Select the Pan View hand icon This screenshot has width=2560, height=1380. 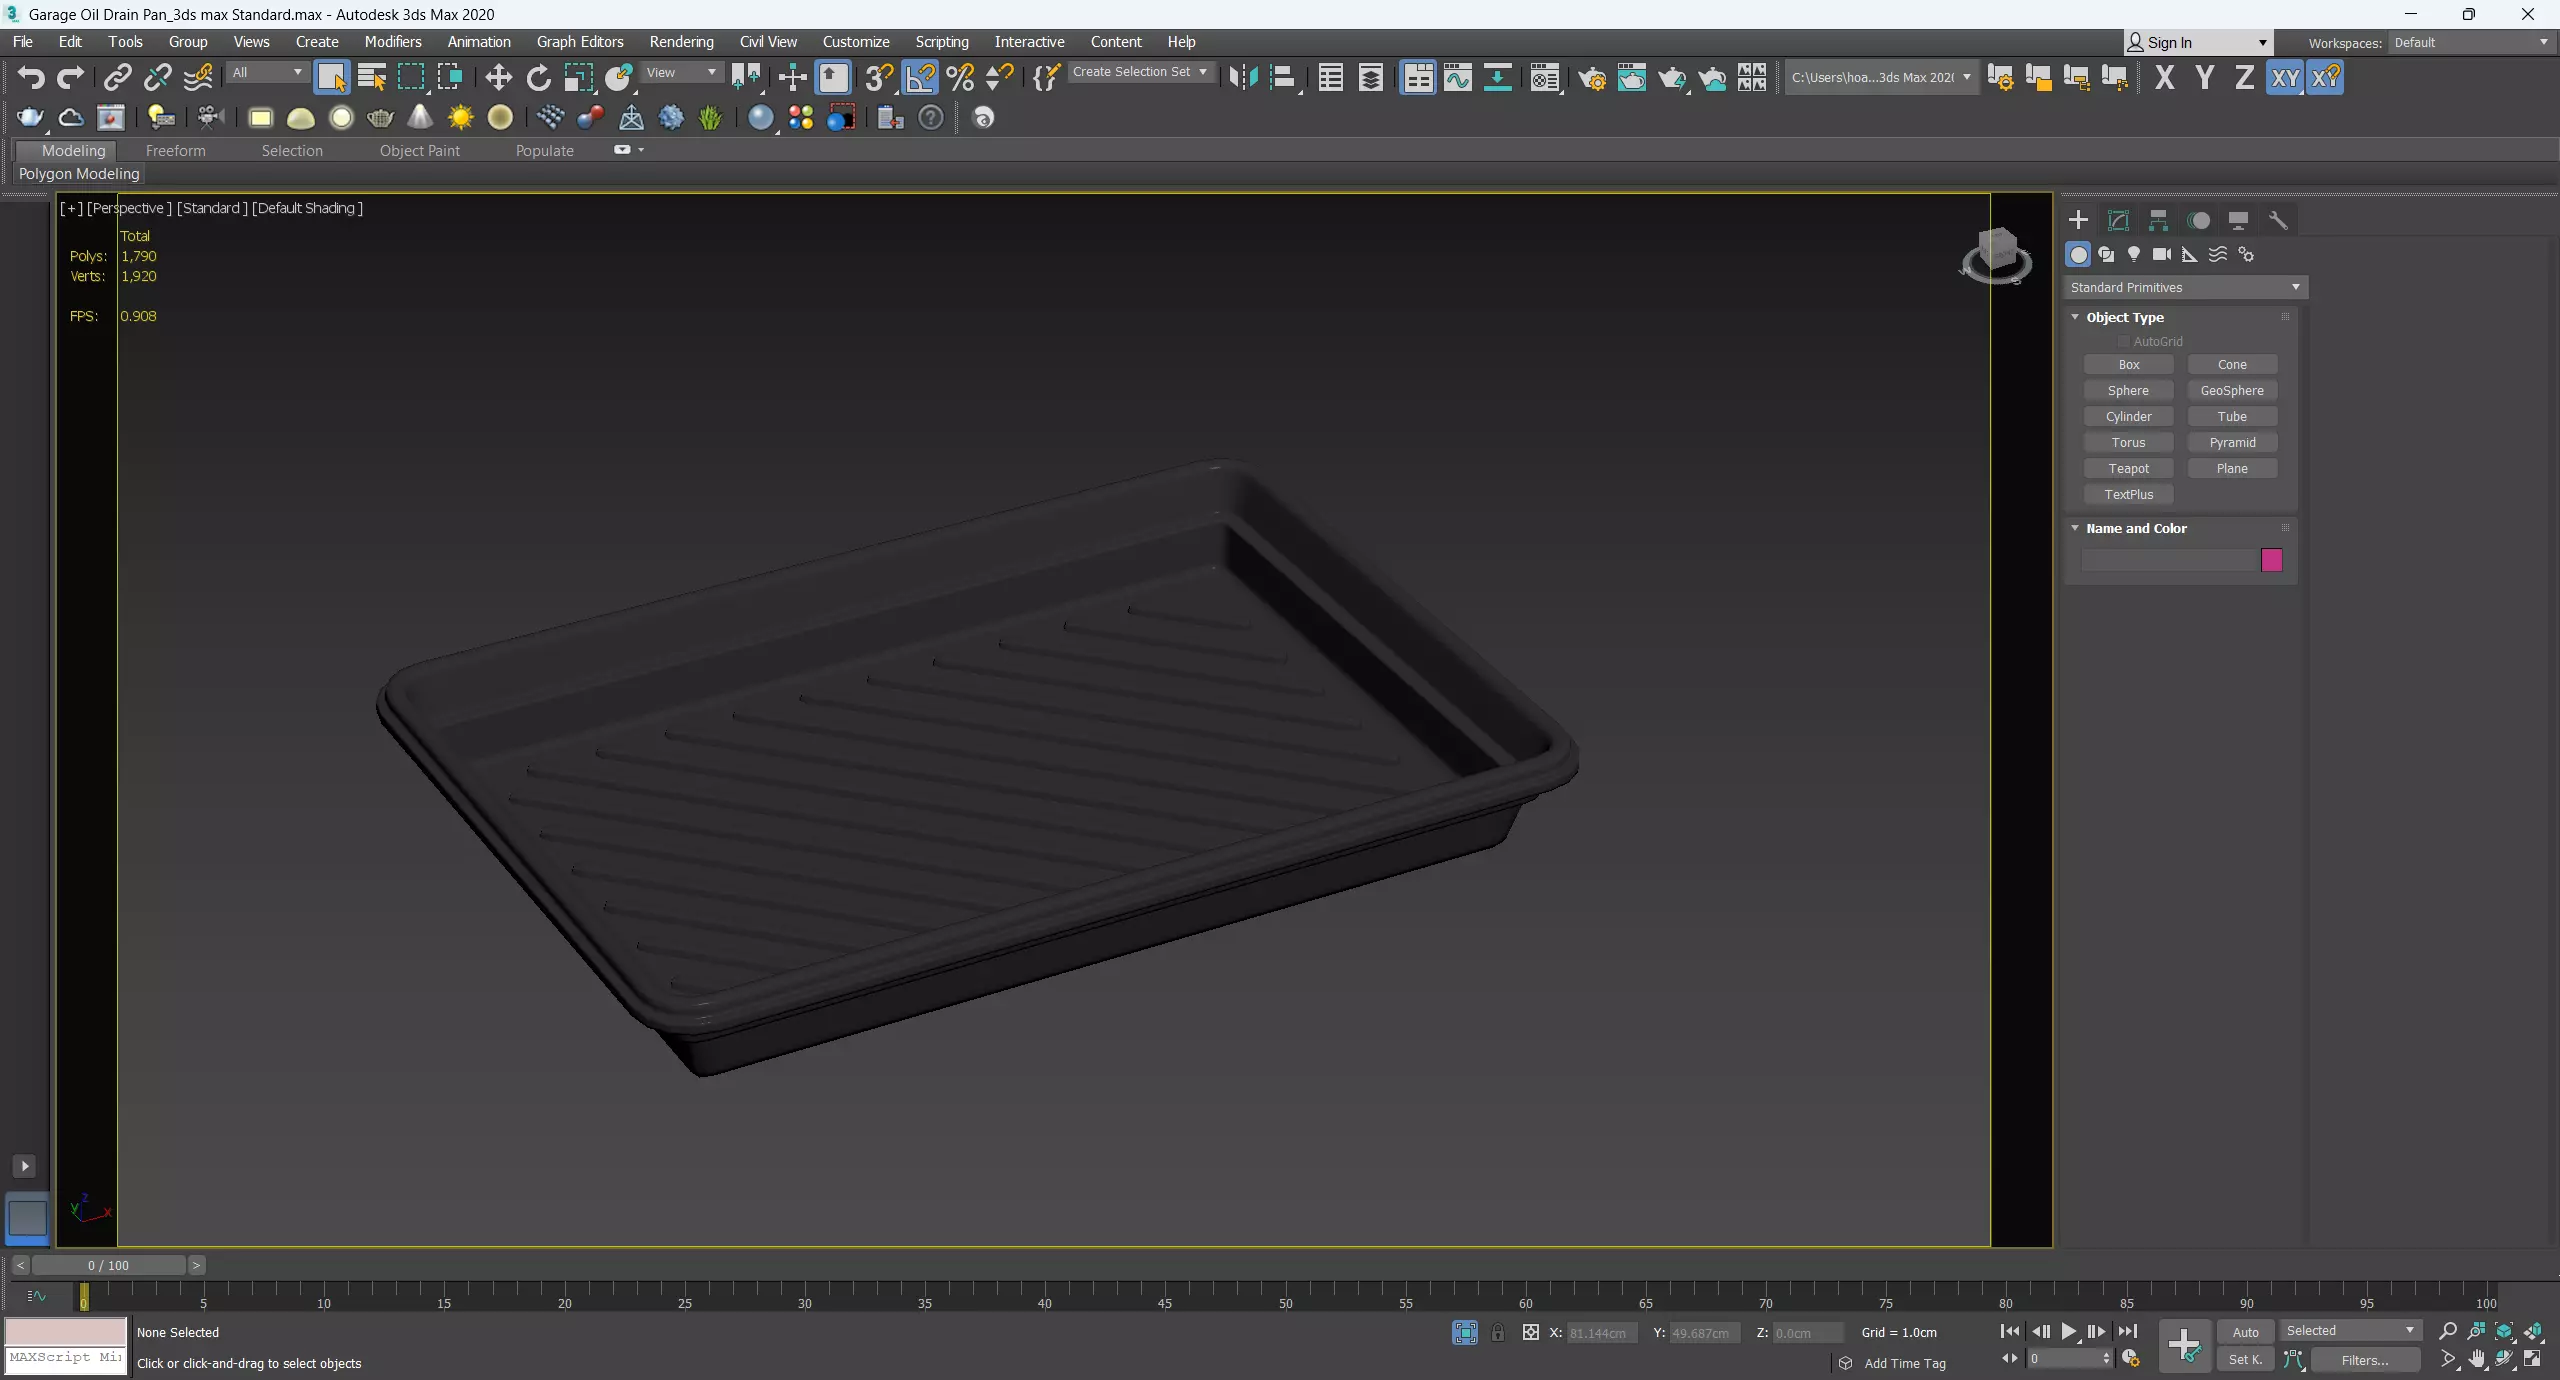tap(2477, 1359)
